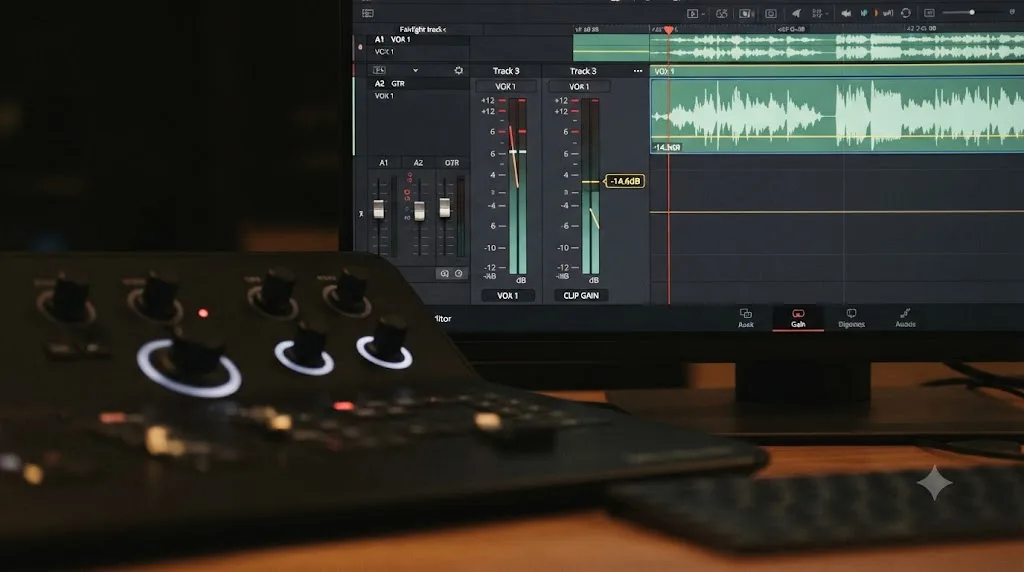Open the Digones tab in the bottom bar
1024x572 pixels.
[851, 318]
